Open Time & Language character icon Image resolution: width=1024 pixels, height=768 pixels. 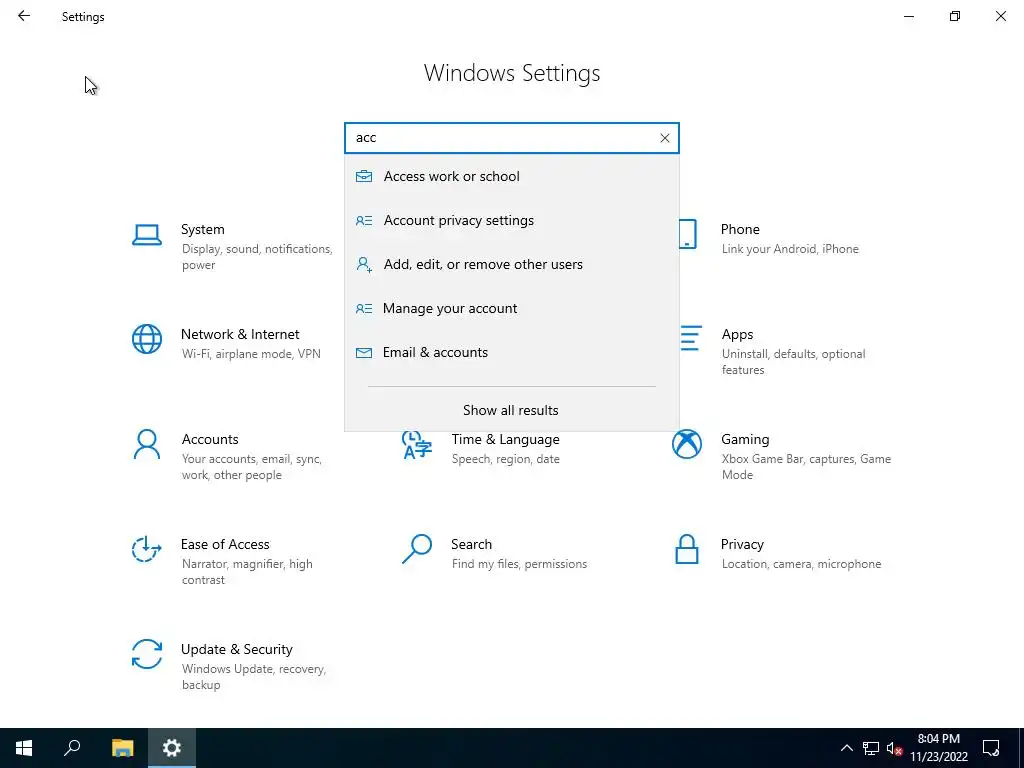[417, 445]
